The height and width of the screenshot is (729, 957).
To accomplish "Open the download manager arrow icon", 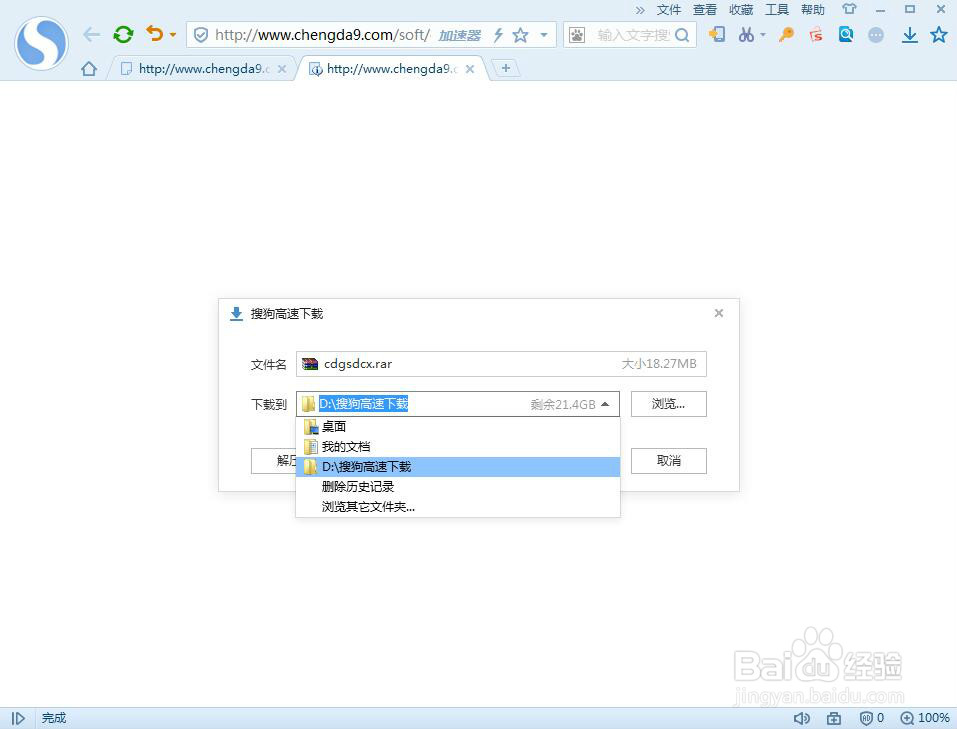I will (x=909, y=35).
